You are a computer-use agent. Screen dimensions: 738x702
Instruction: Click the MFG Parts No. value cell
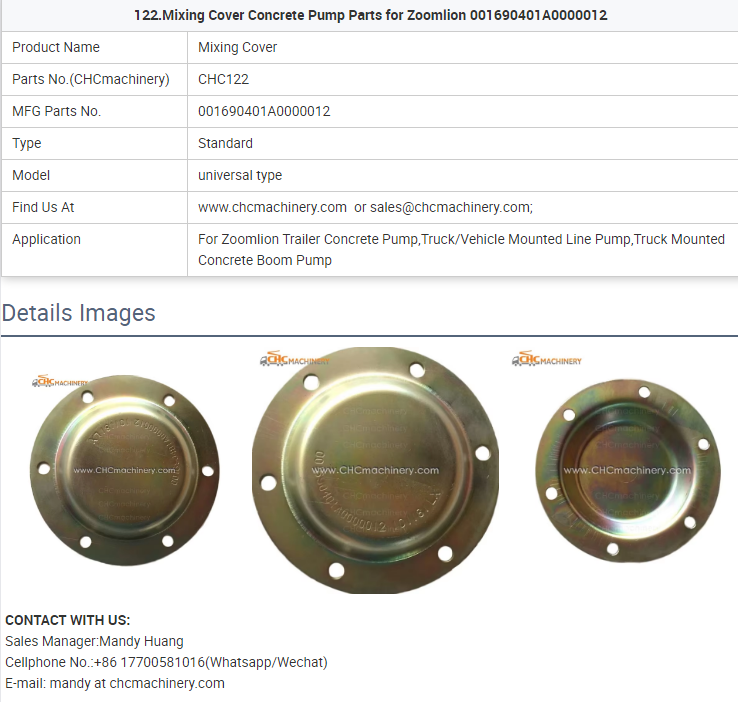[264, 111]
